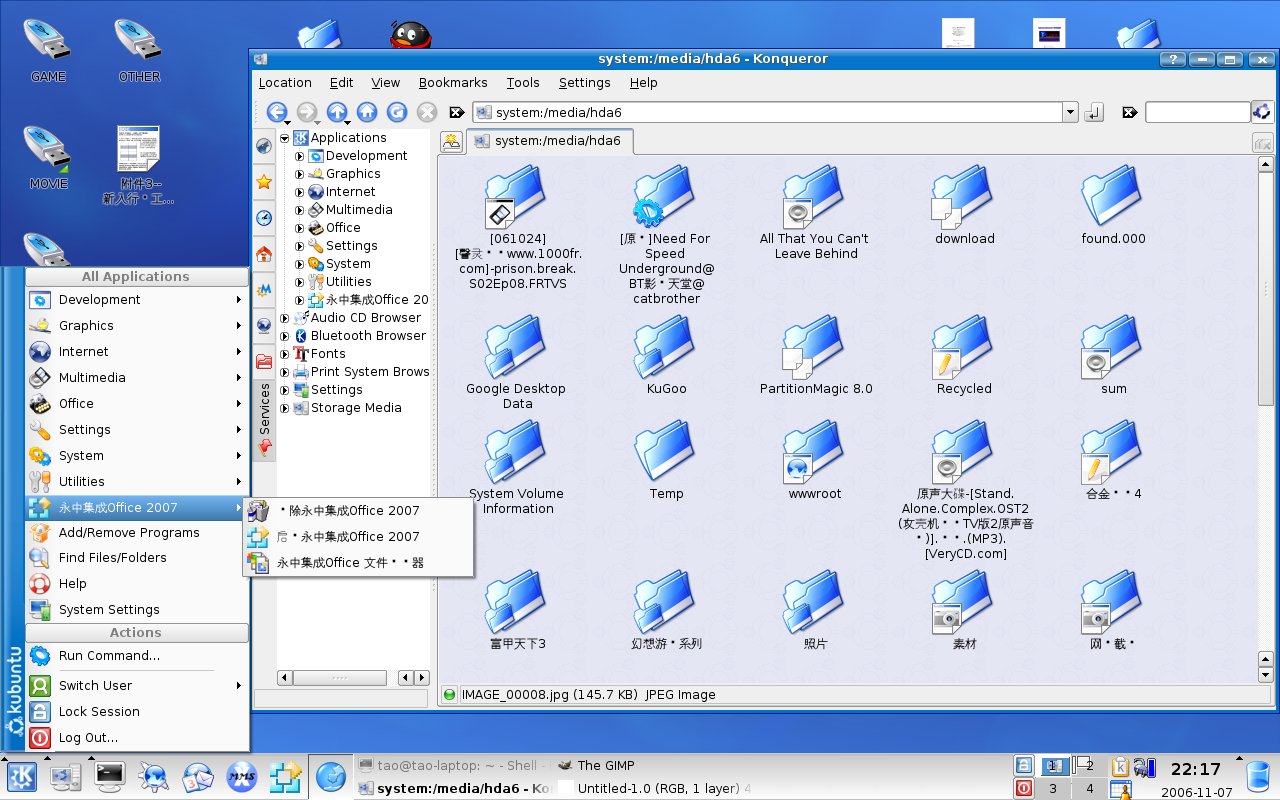Click the sidebar tree horizontal scrollbar

click(353, 678)
